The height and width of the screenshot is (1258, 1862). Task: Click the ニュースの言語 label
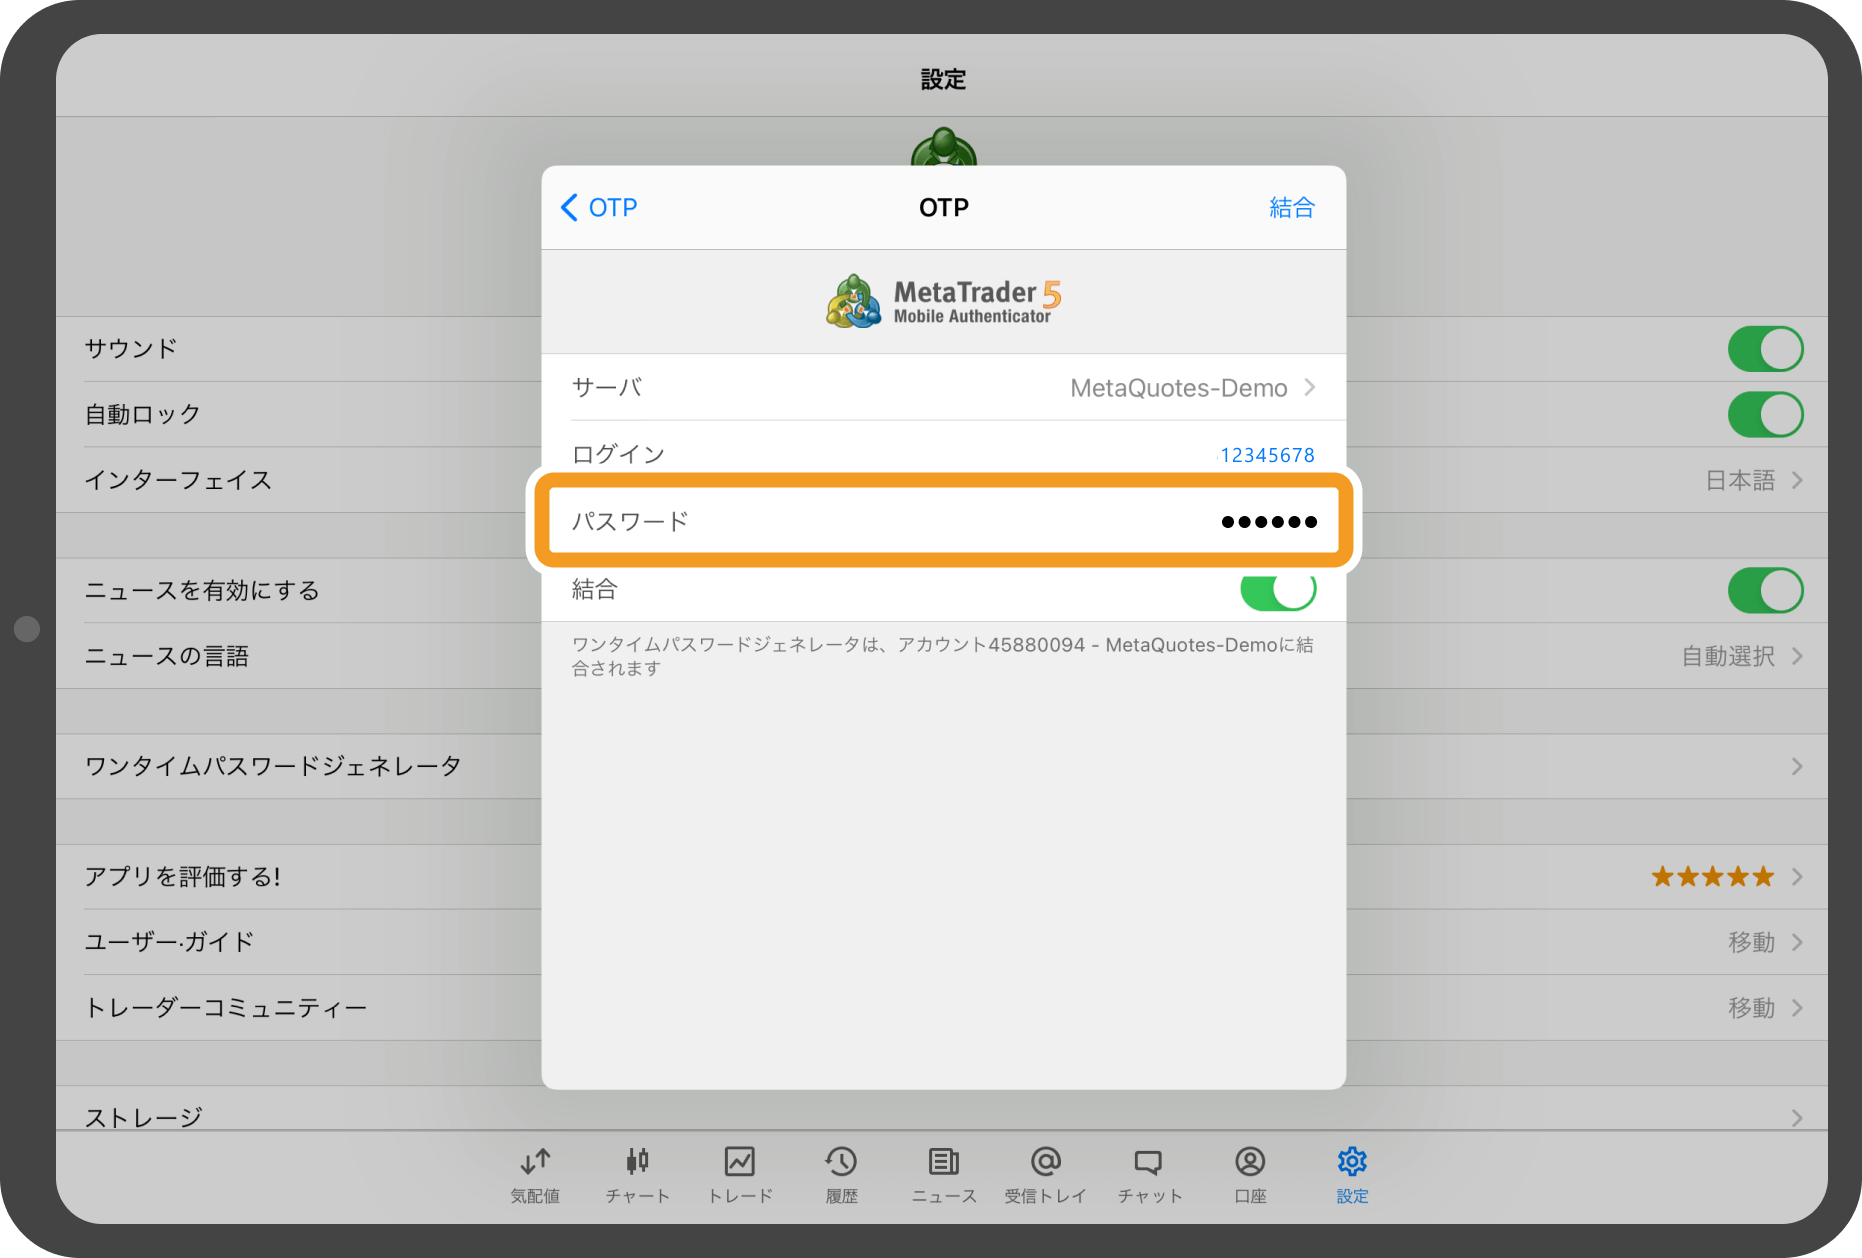coord(166,656)
